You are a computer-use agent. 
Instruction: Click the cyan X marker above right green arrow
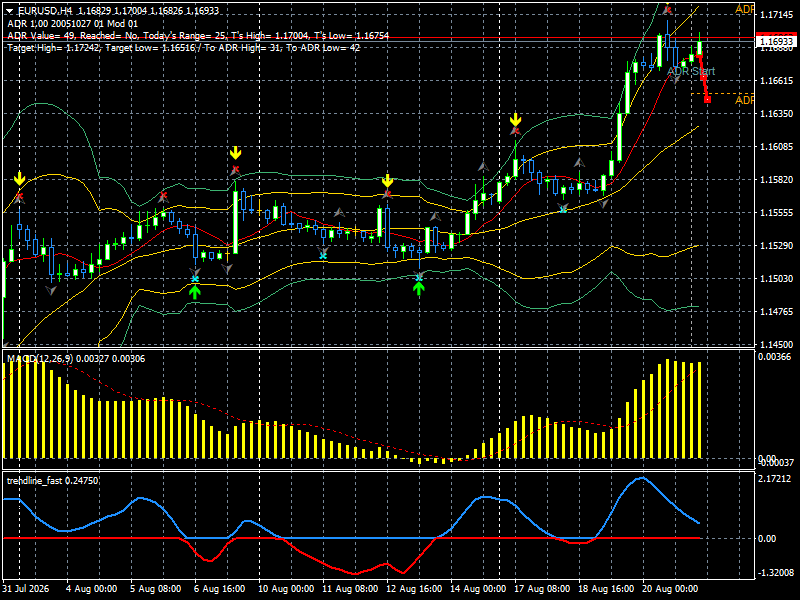coord(419,277)
